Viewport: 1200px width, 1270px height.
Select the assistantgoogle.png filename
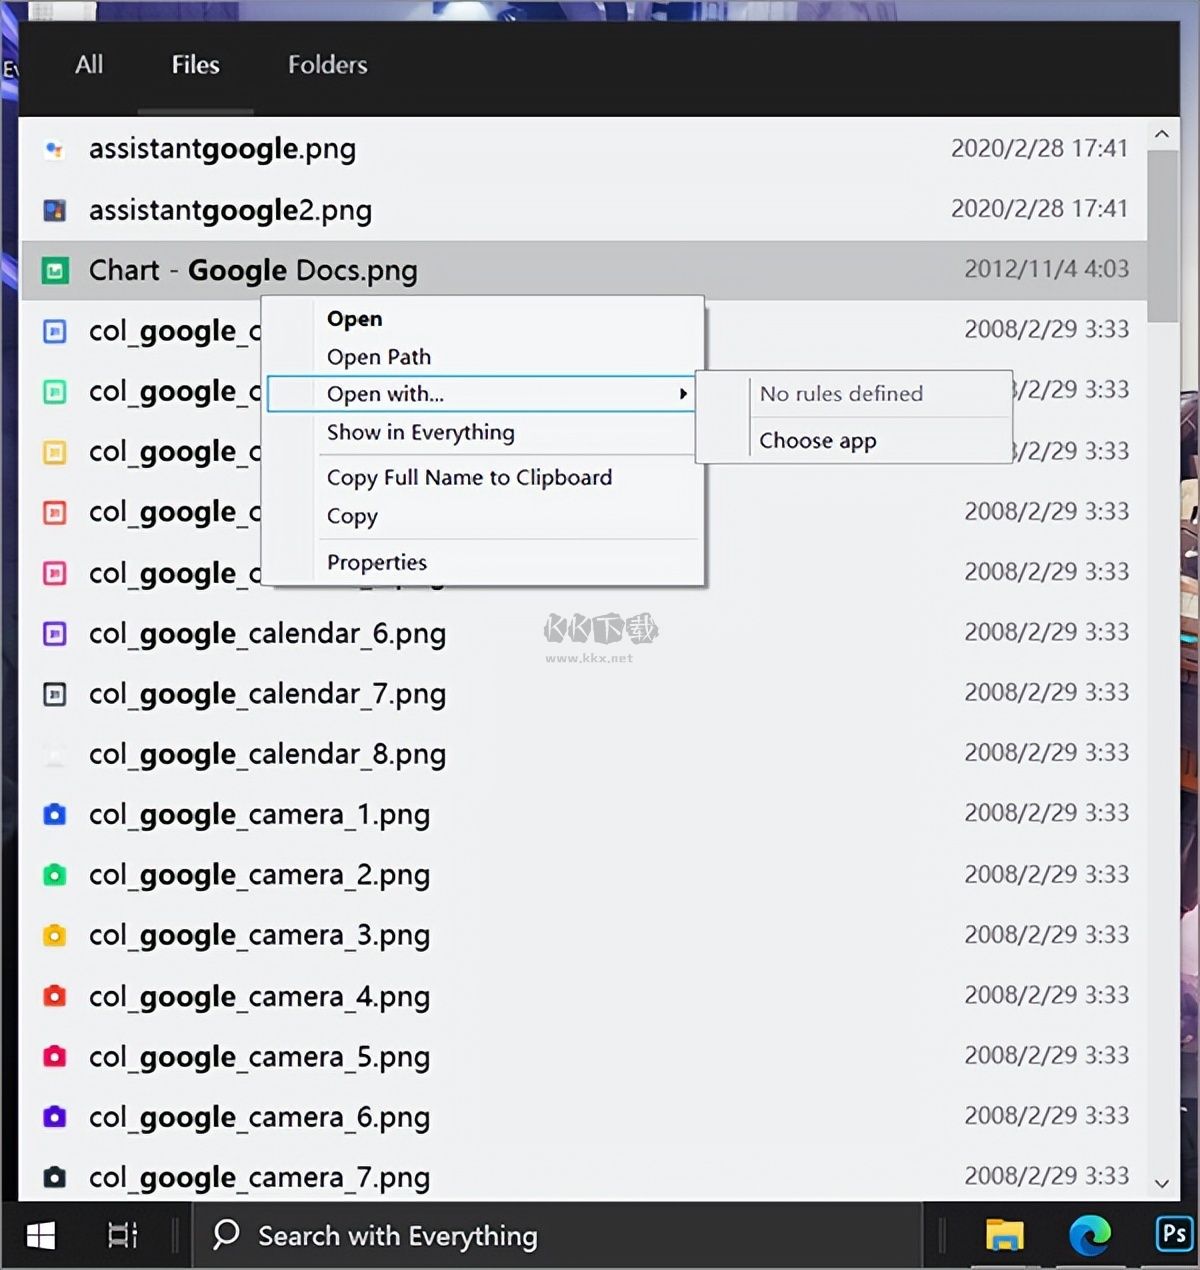(222, 150)
